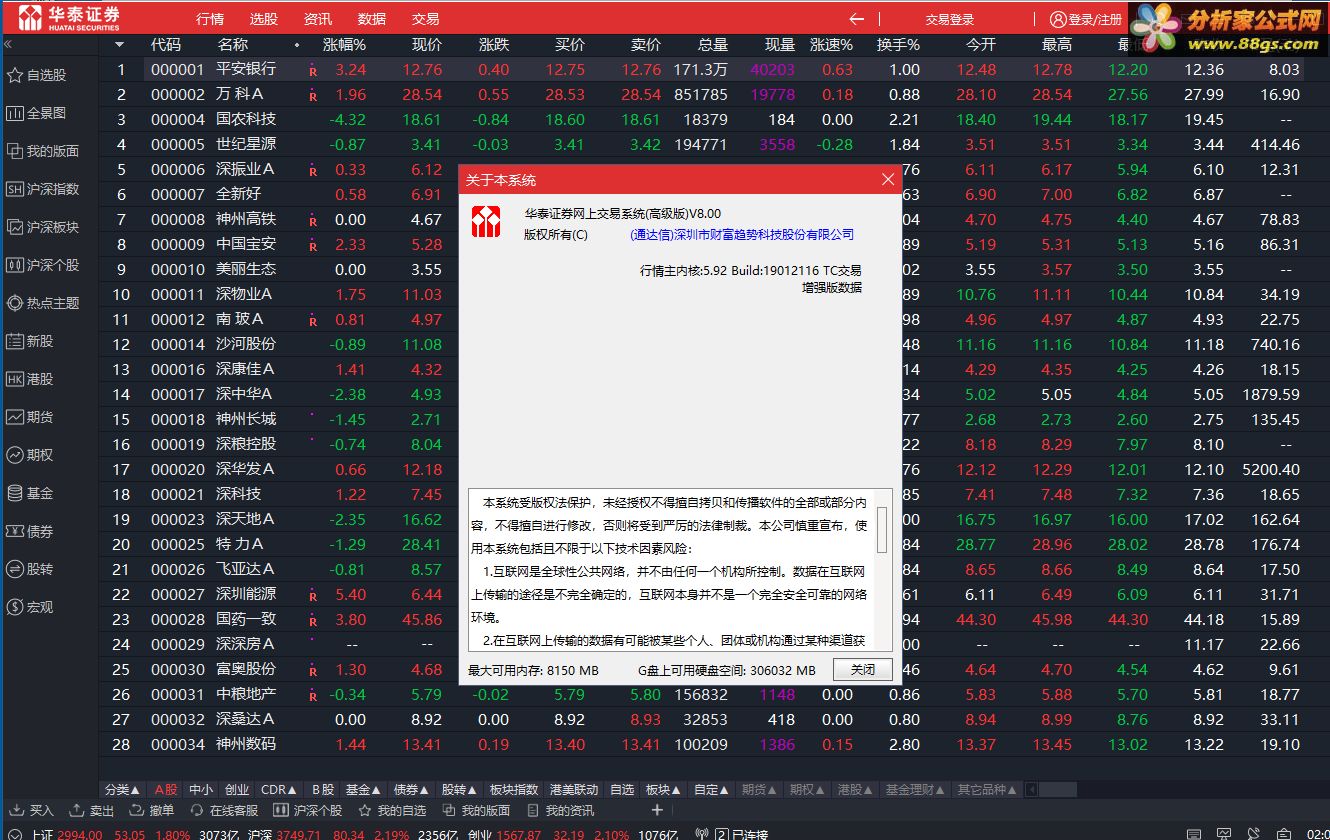Select the 港美联动 tab

[x=574, y=790]
